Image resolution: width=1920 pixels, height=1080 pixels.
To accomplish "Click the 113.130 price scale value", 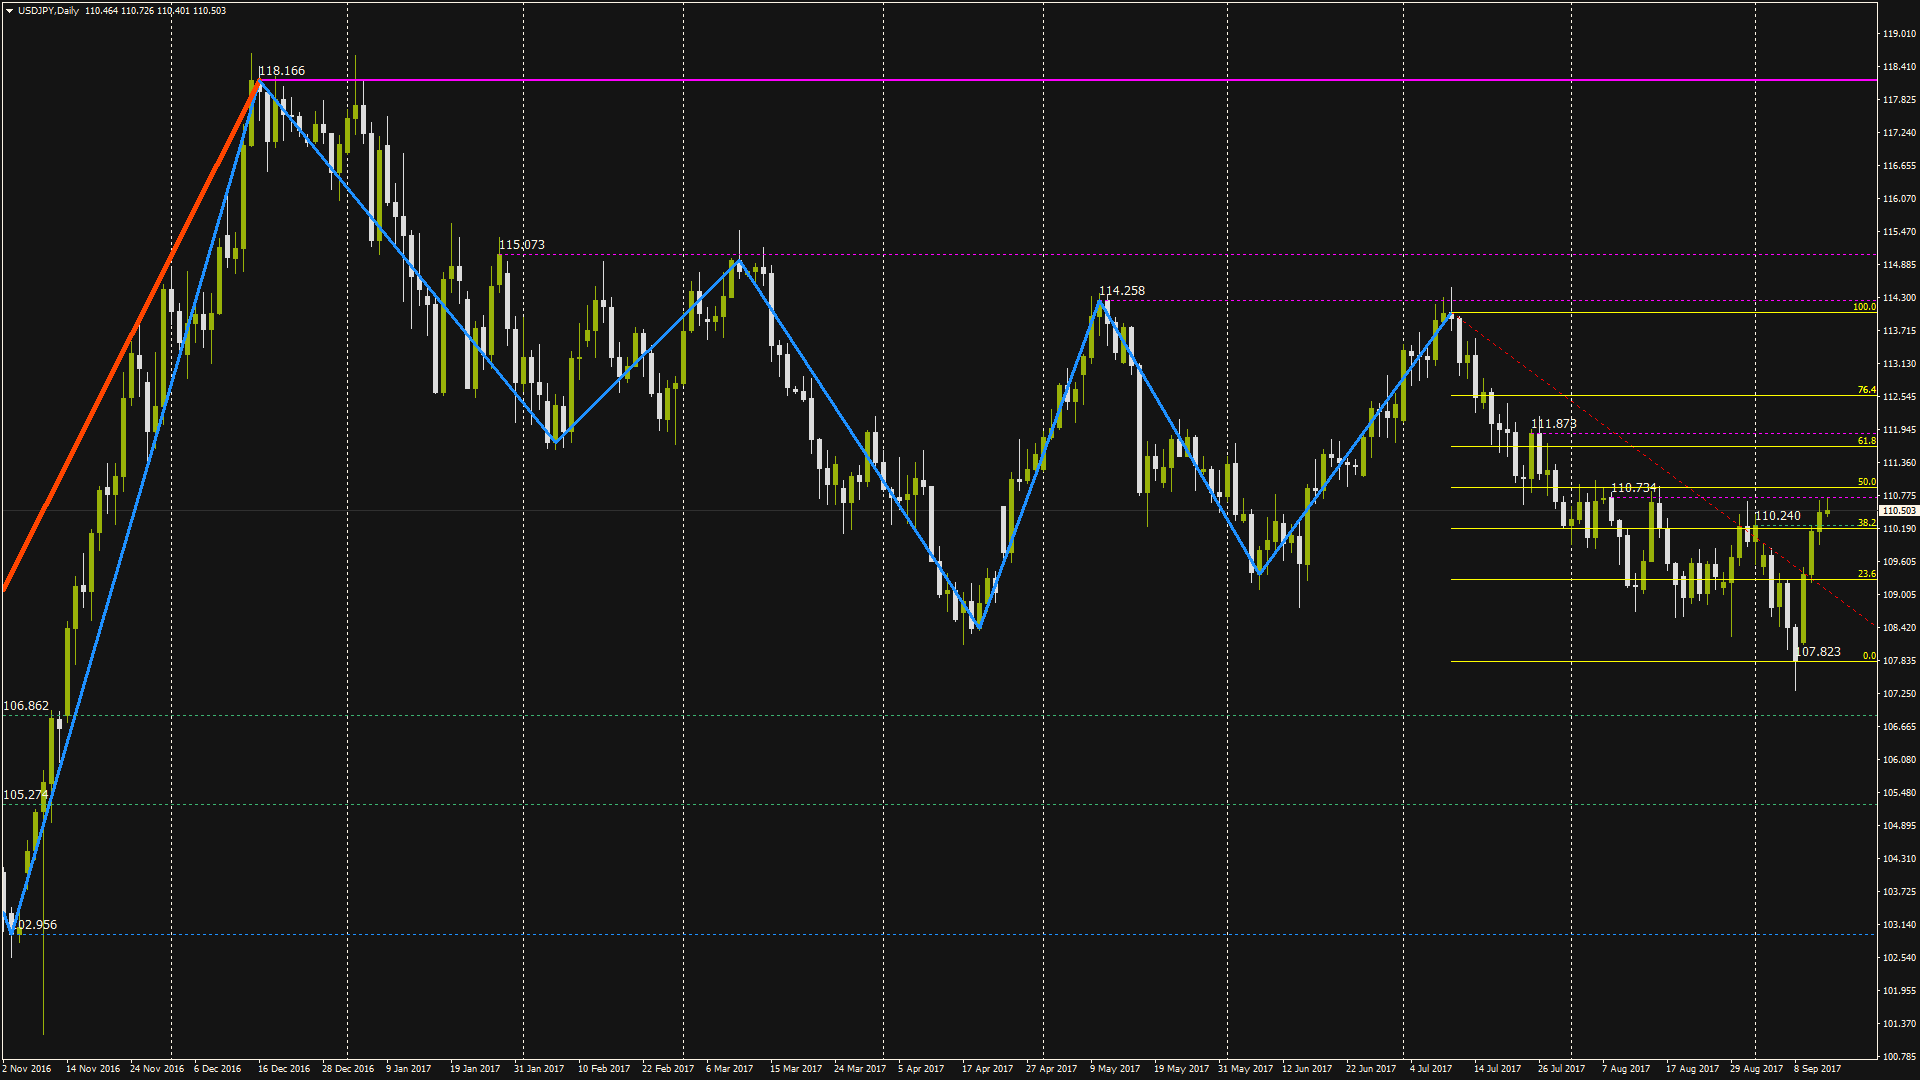I will coord(1899,364).
